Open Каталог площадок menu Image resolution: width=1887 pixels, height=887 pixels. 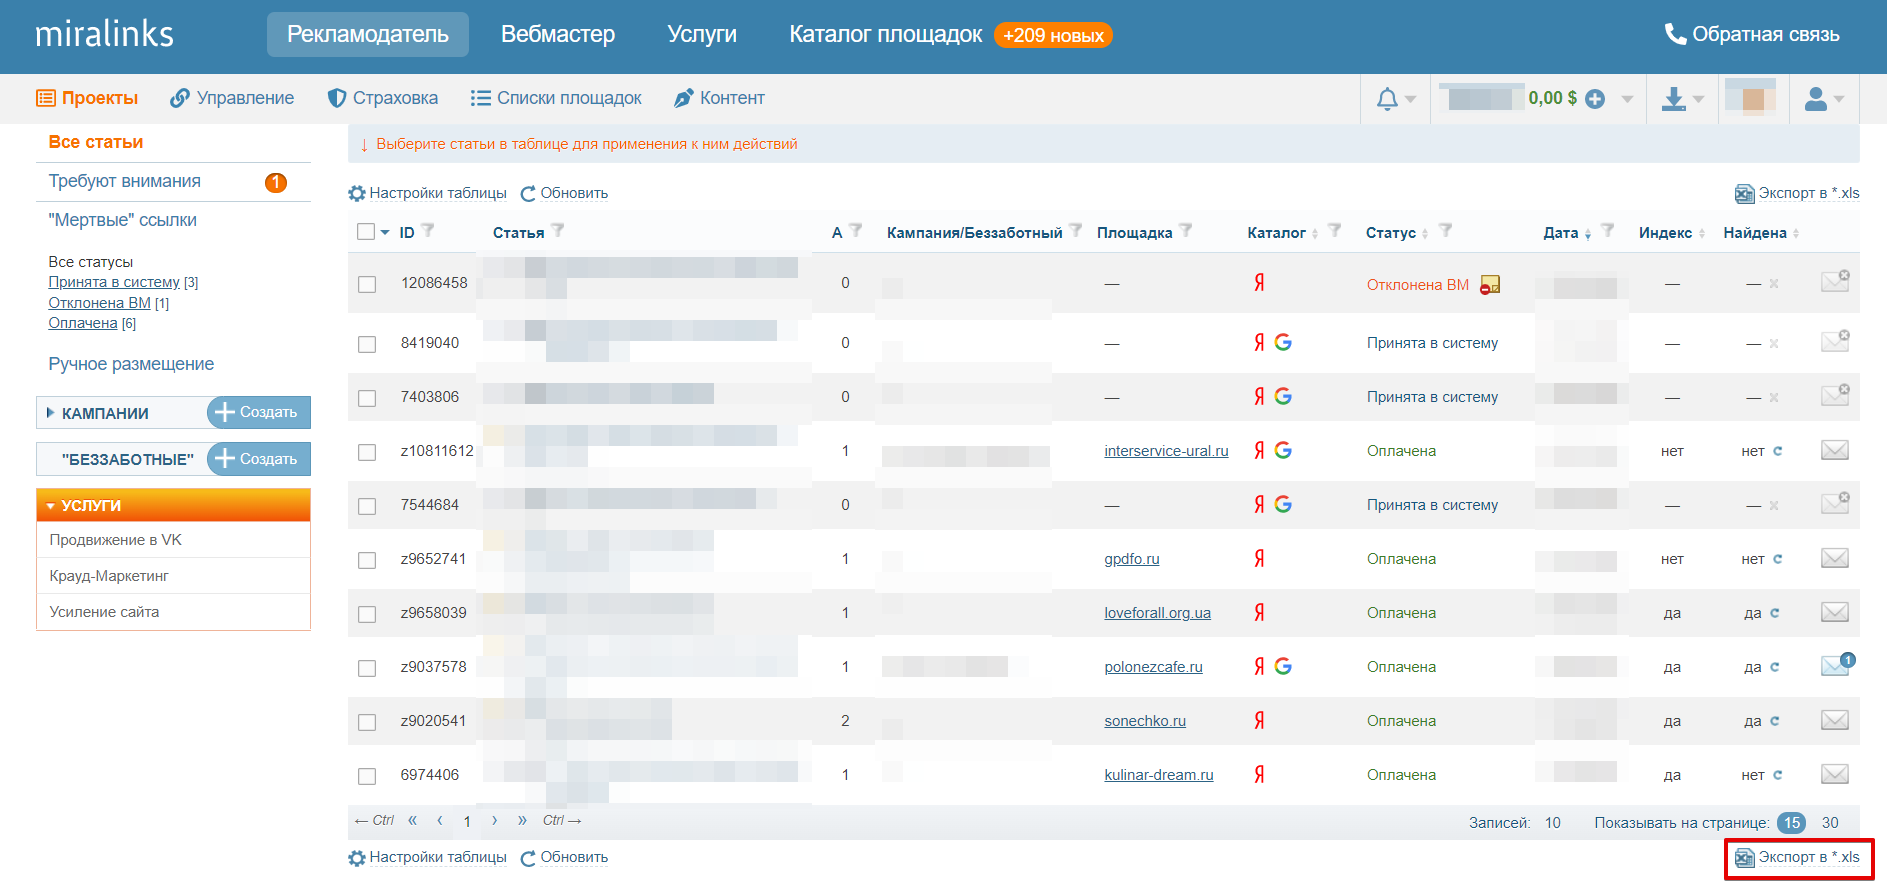[885, 34]
